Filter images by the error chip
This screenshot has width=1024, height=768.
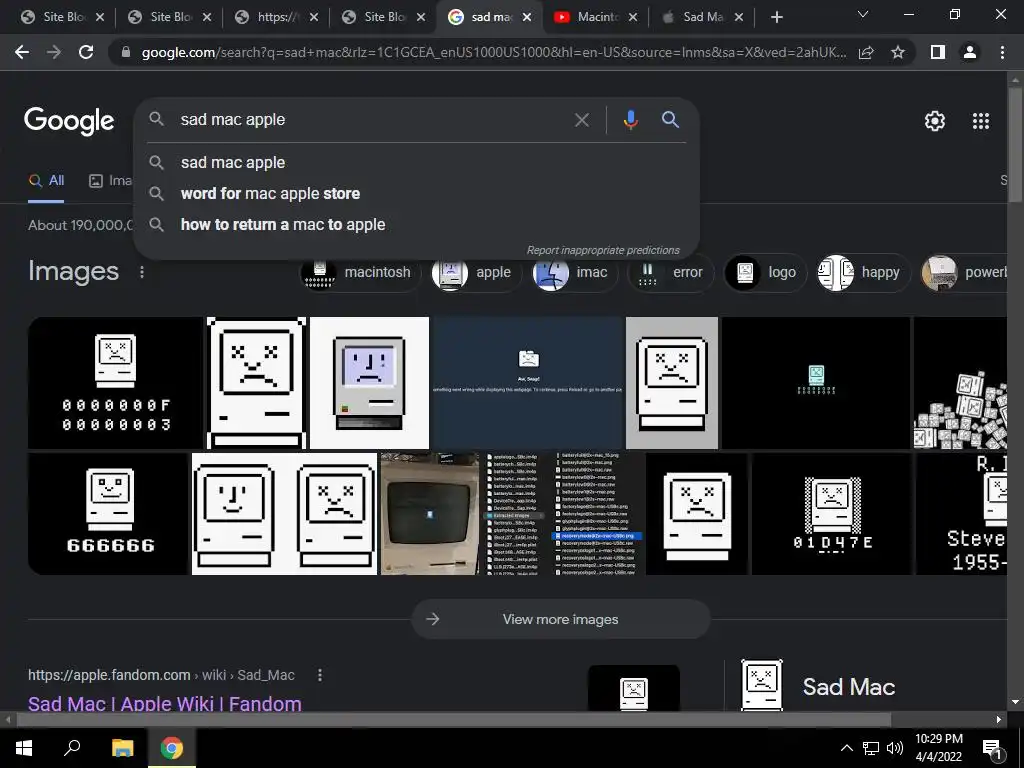click(x=671, y=272)
